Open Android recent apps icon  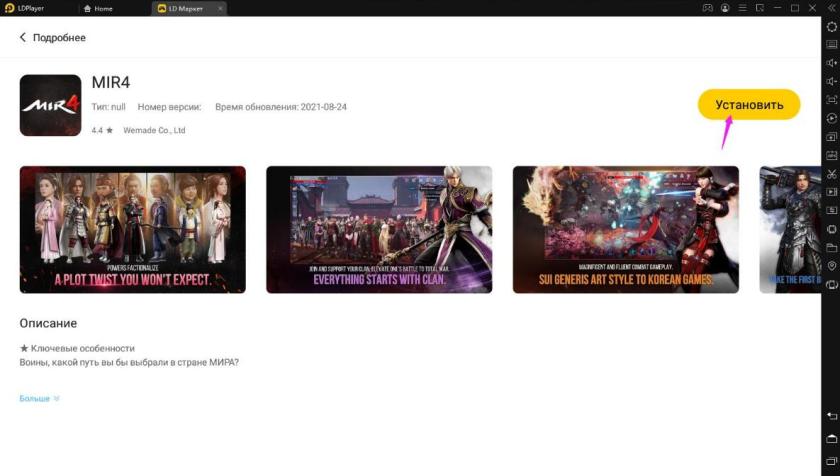(831, 460)
